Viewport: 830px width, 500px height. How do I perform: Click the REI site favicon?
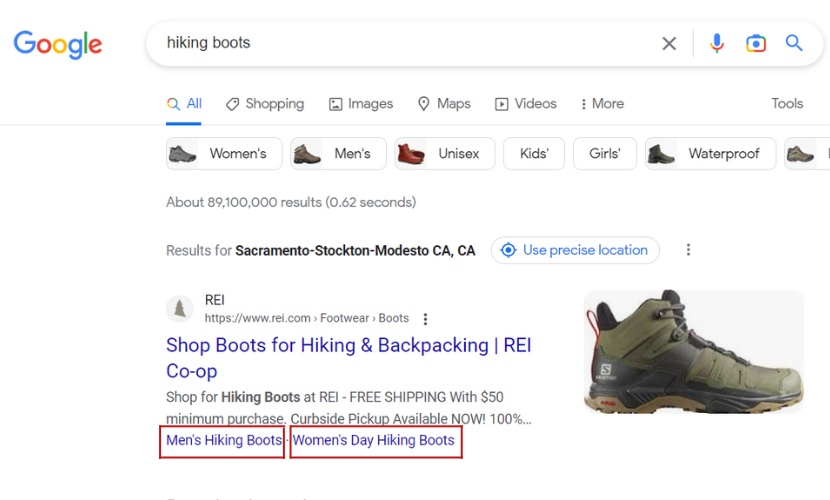click(x=180, y=309)
